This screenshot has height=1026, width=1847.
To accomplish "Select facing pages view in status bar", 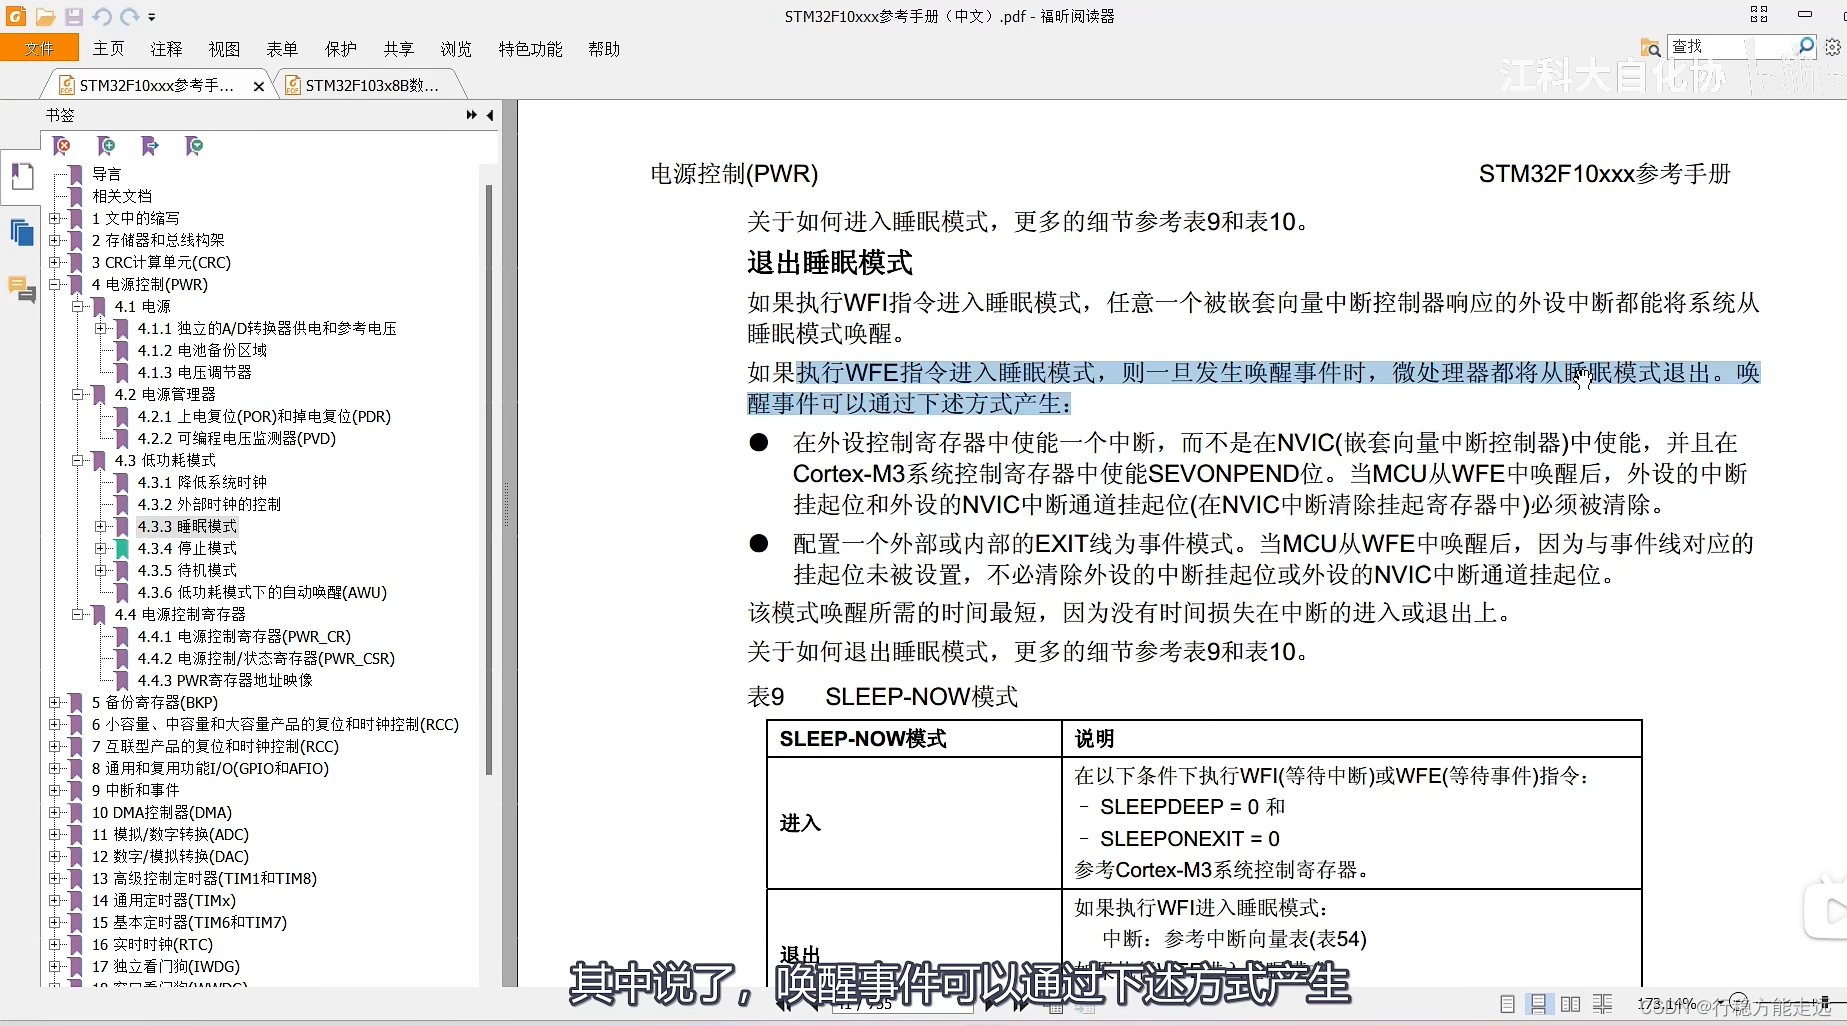I will 1571,1004.
